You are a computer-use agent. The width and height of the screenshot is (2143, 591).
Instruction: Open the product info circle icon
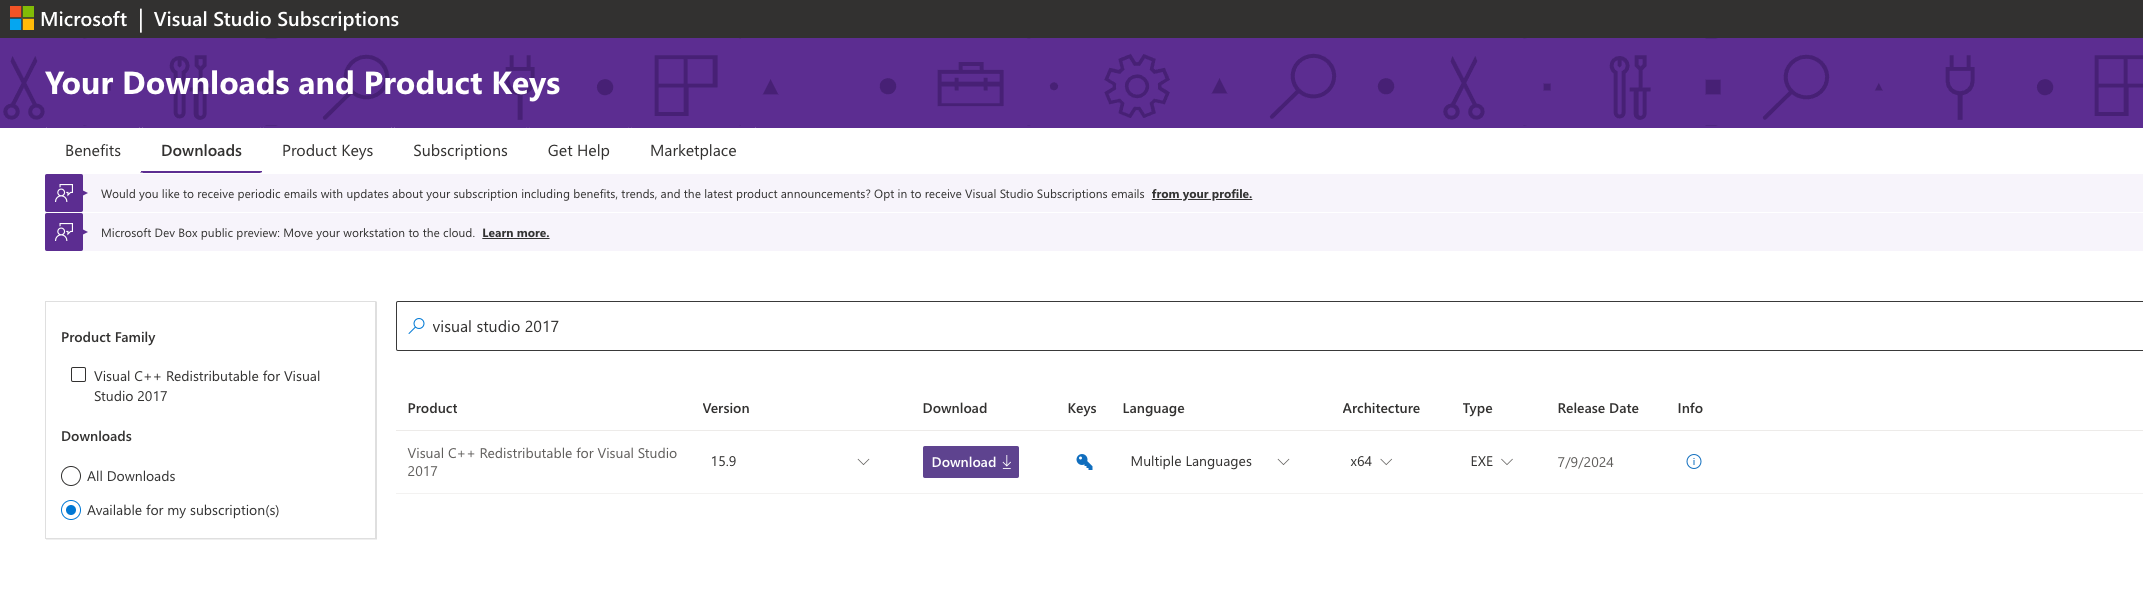point(1694,462)
